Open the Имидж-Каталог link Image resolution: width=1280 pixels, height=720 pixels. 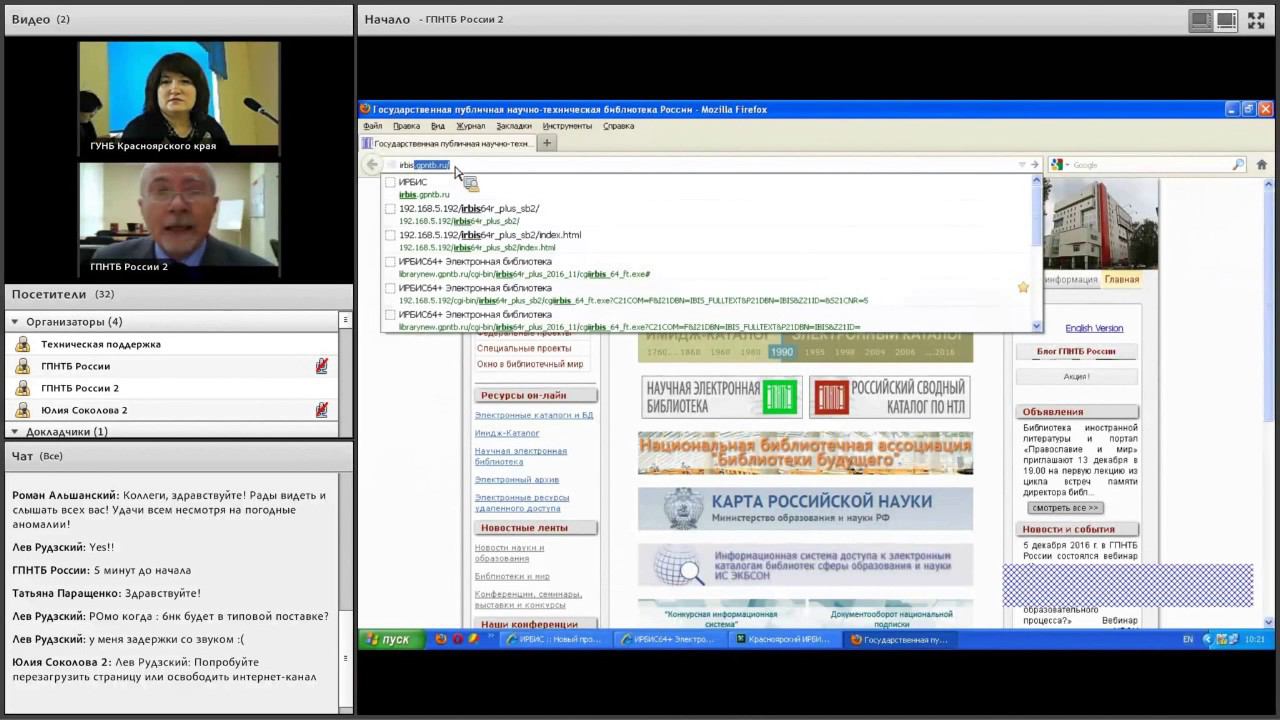pos(507,433)
